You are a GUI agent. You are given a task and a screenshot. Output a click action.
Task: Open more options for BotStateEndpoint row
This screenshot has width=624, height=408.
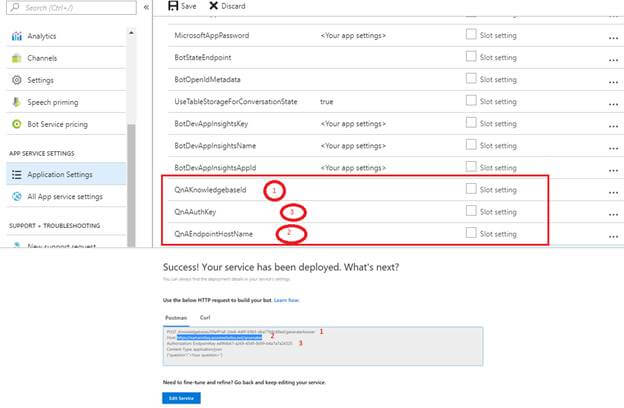click(x=613, y=60)
